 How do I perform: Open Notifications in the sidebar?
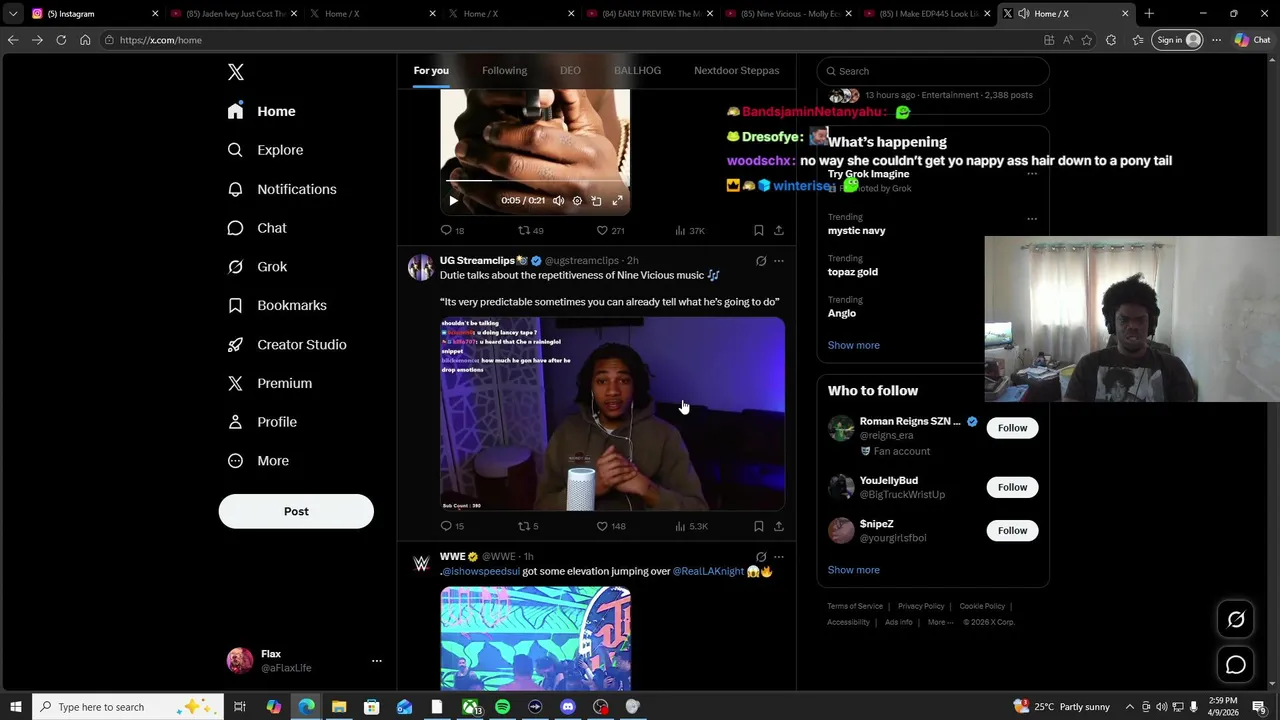(282, 189)
